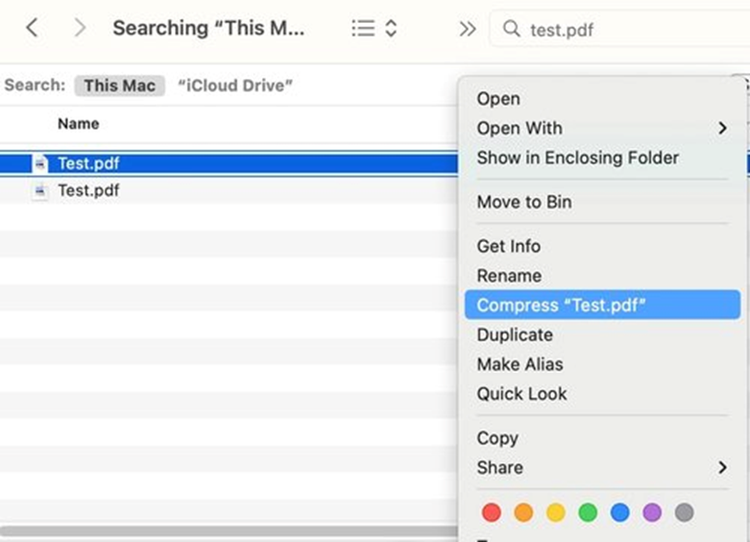The height and width of the screenshot is (542, 750).
Task: Click the PDF icon of selected Test.pdf
Action: pos(40,164)
